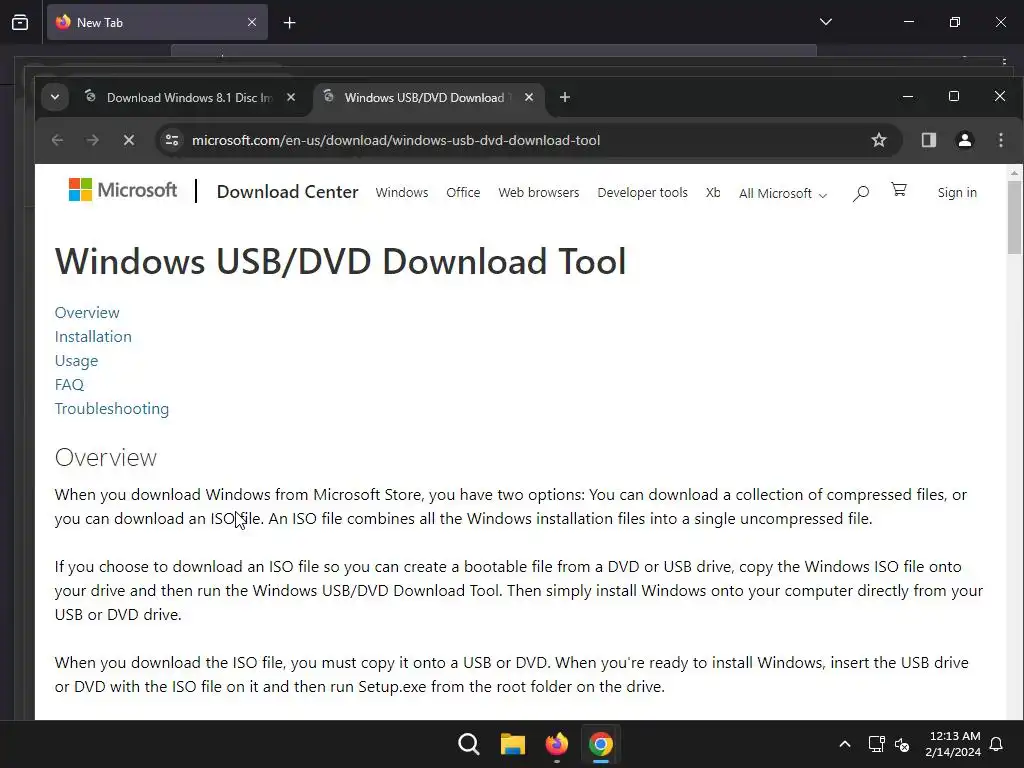1024x768 pixels.
Task: Expand the All Microsoft dropdown
Action: click(783, 193)
